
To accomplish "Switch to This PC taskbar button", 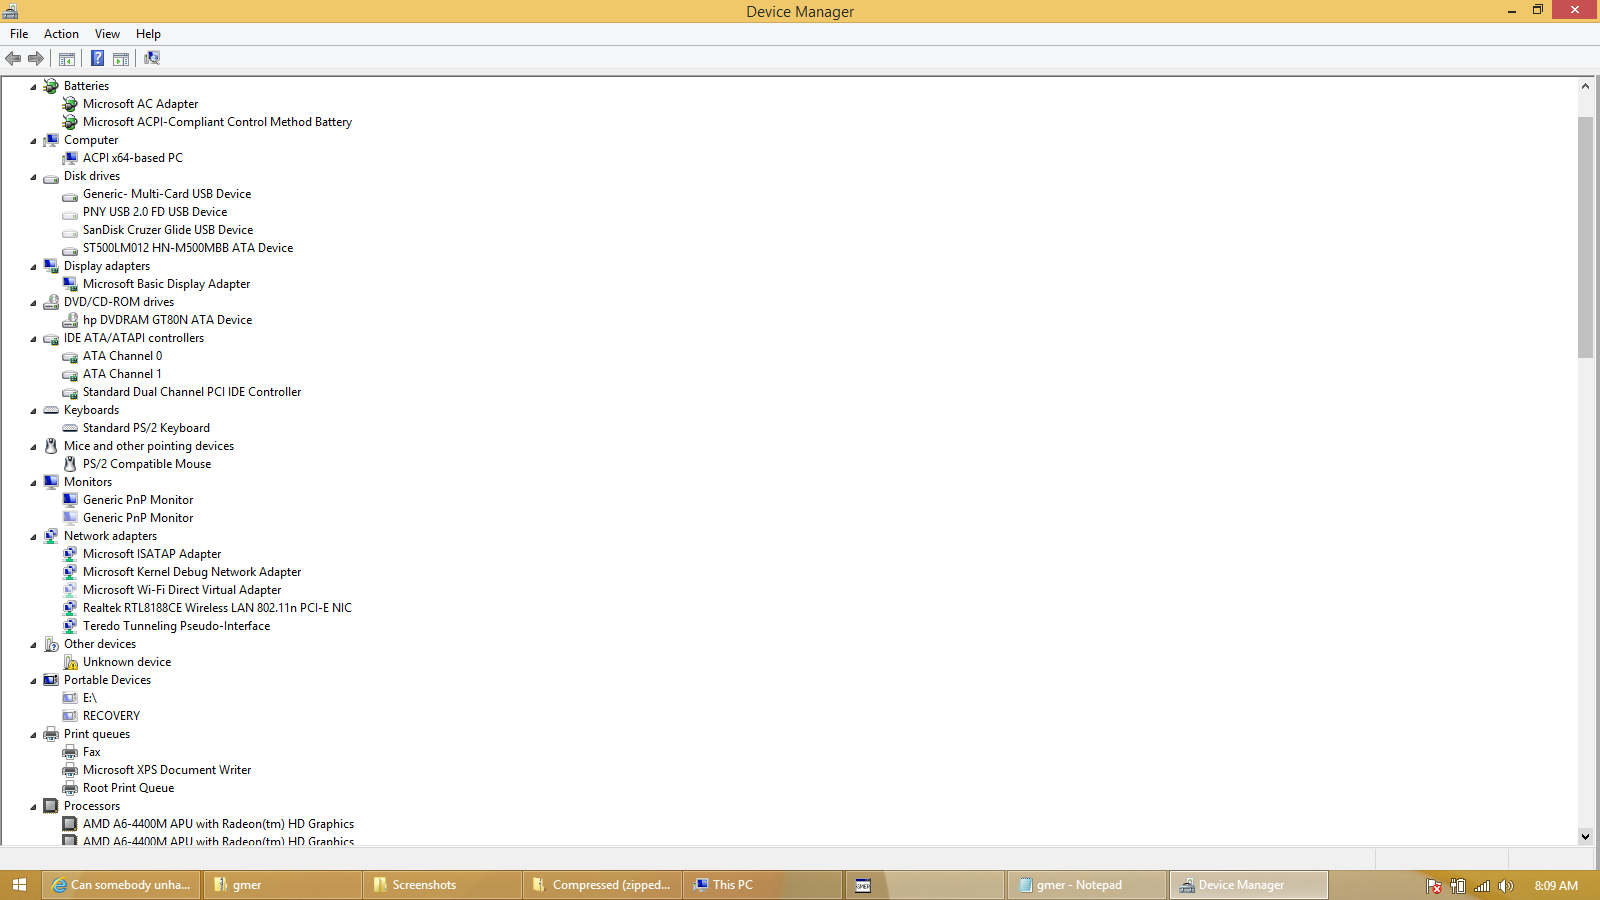I will pyautogui.click(x=763, y=885).
